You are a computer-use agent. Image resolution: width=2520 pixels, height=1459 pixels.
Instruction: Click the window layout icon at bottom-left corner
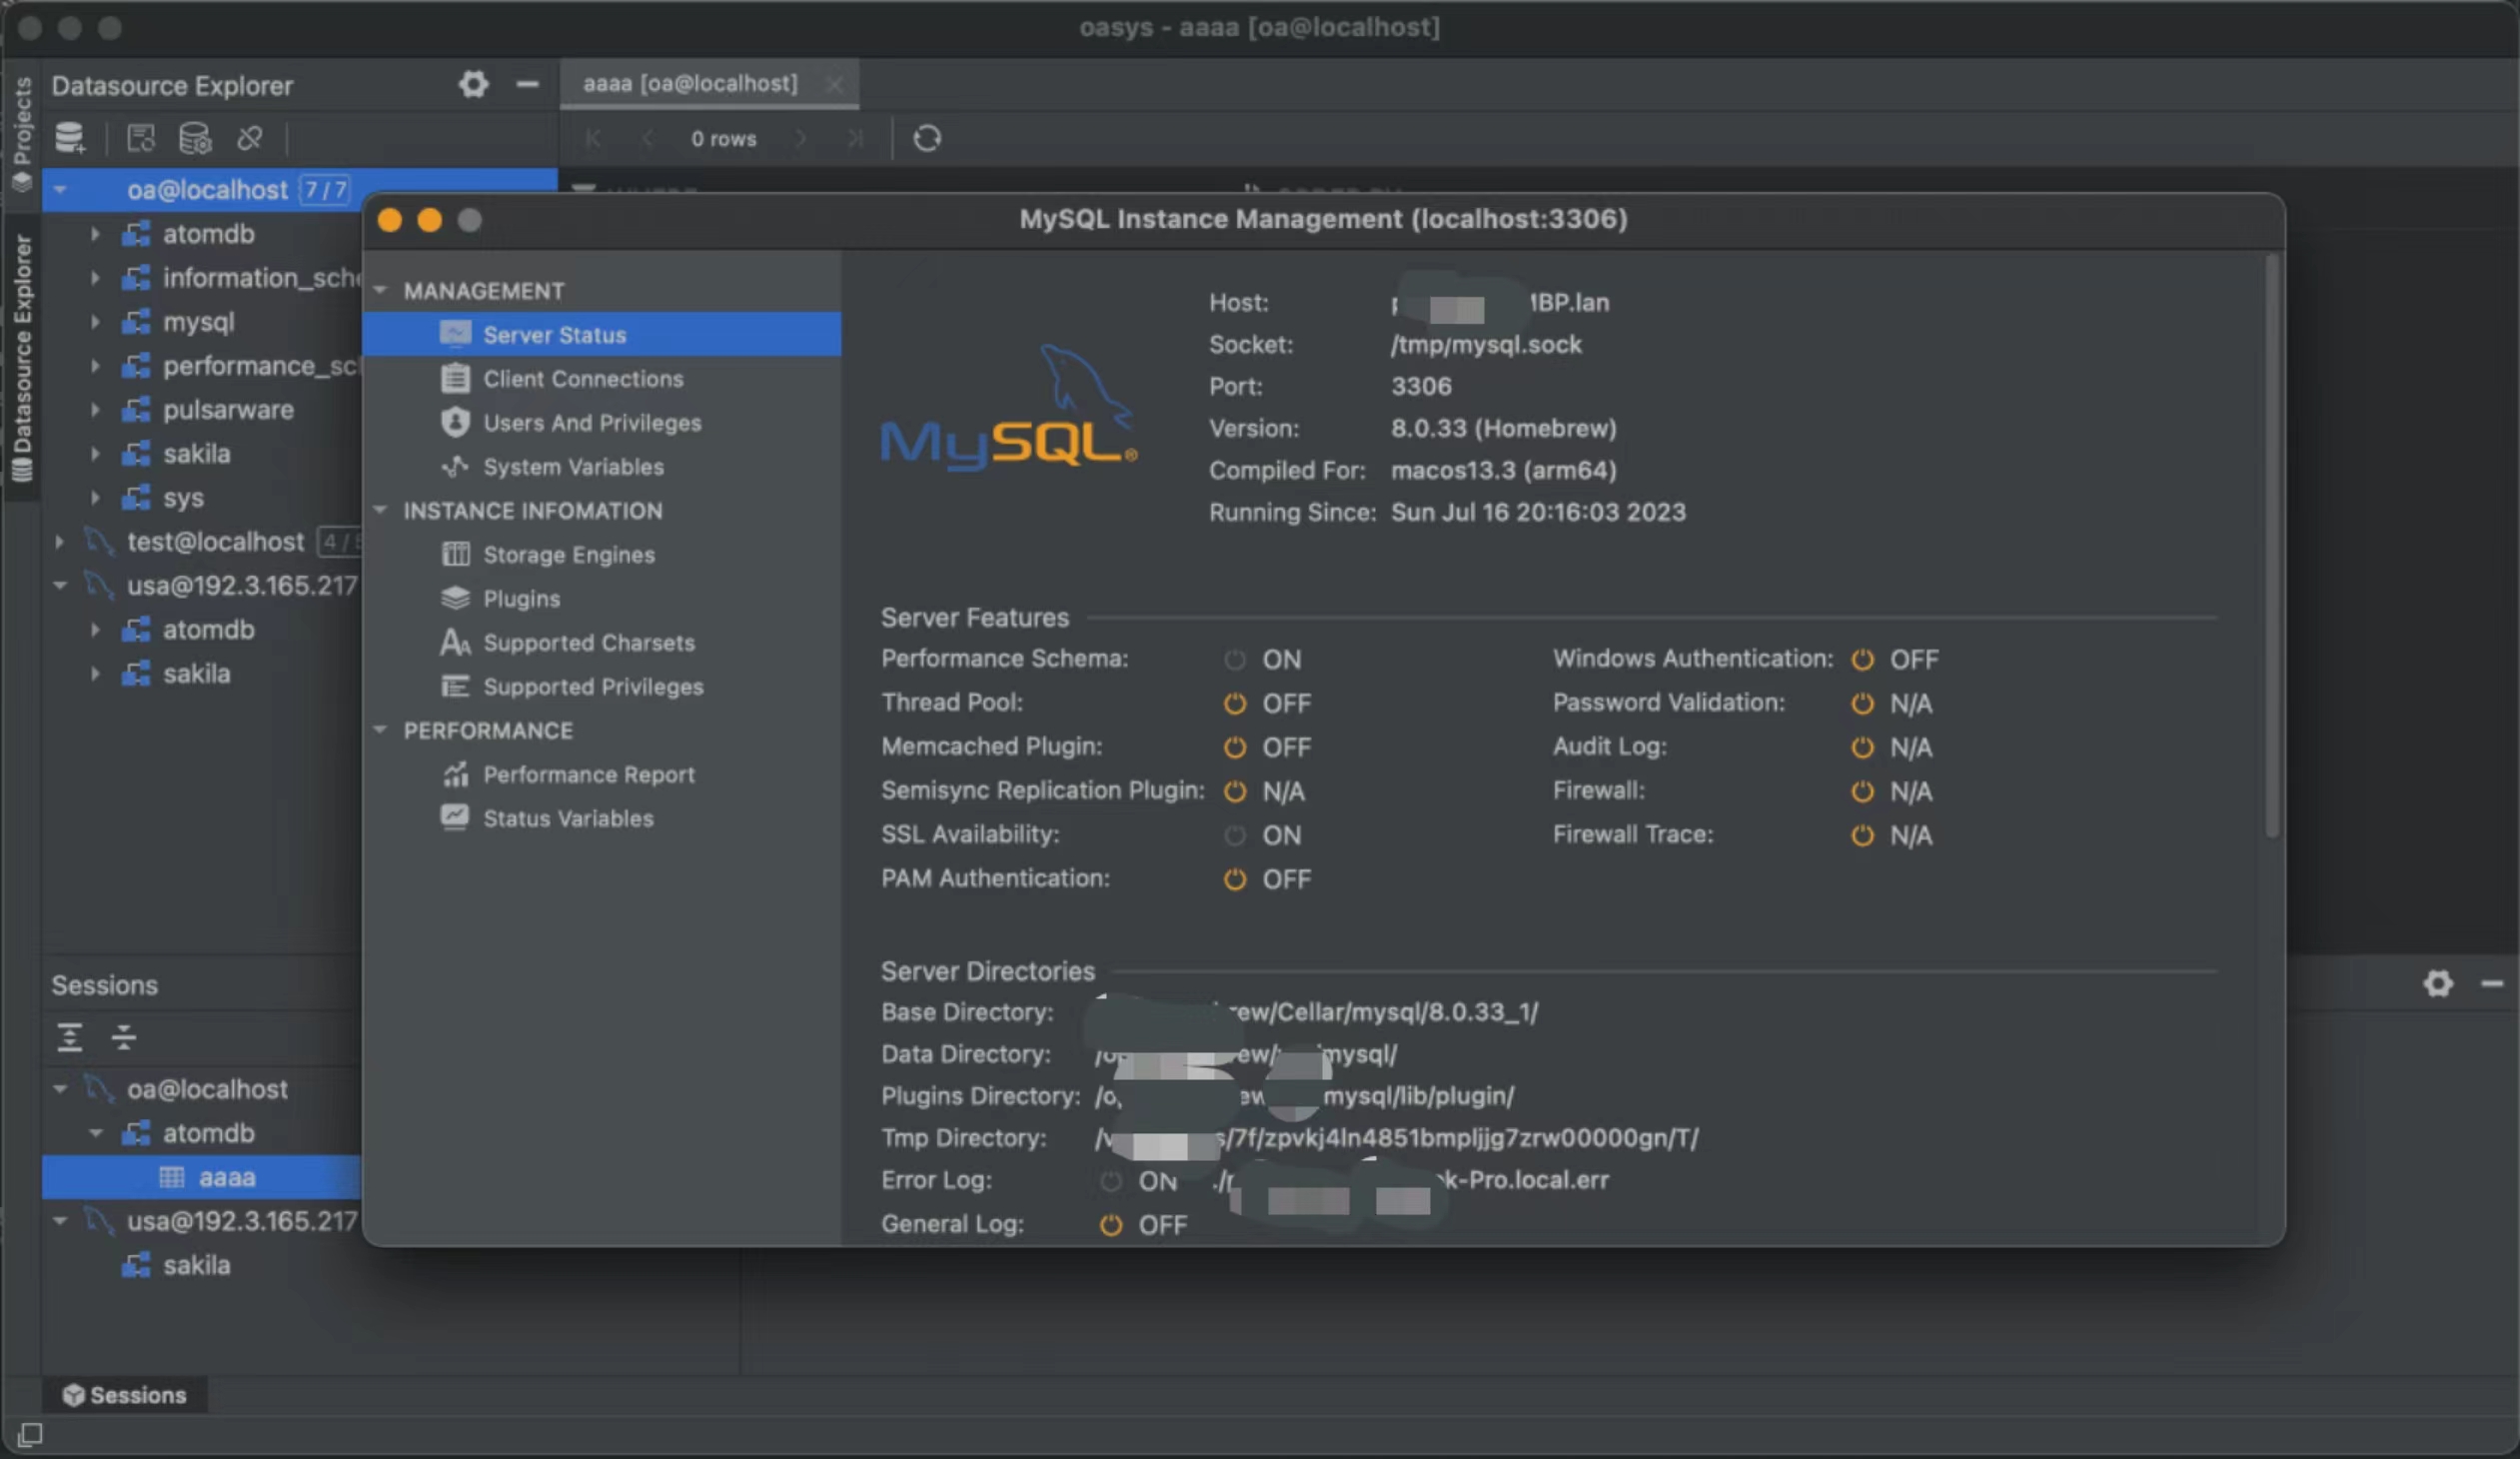pyautogui.click(x=30, y=1436)
